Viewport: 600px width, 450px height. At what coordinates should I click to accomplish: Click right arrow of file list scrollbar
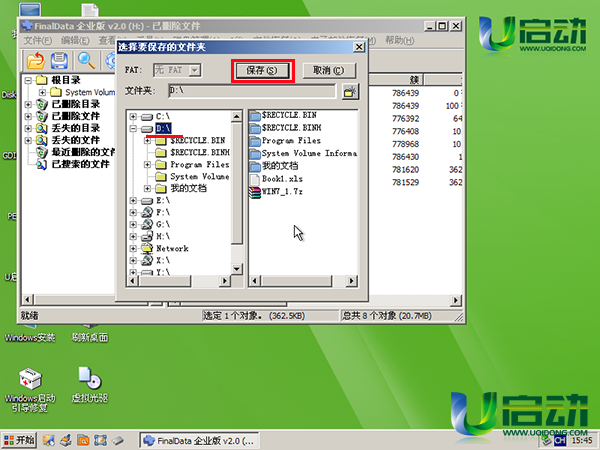(351, 281)
